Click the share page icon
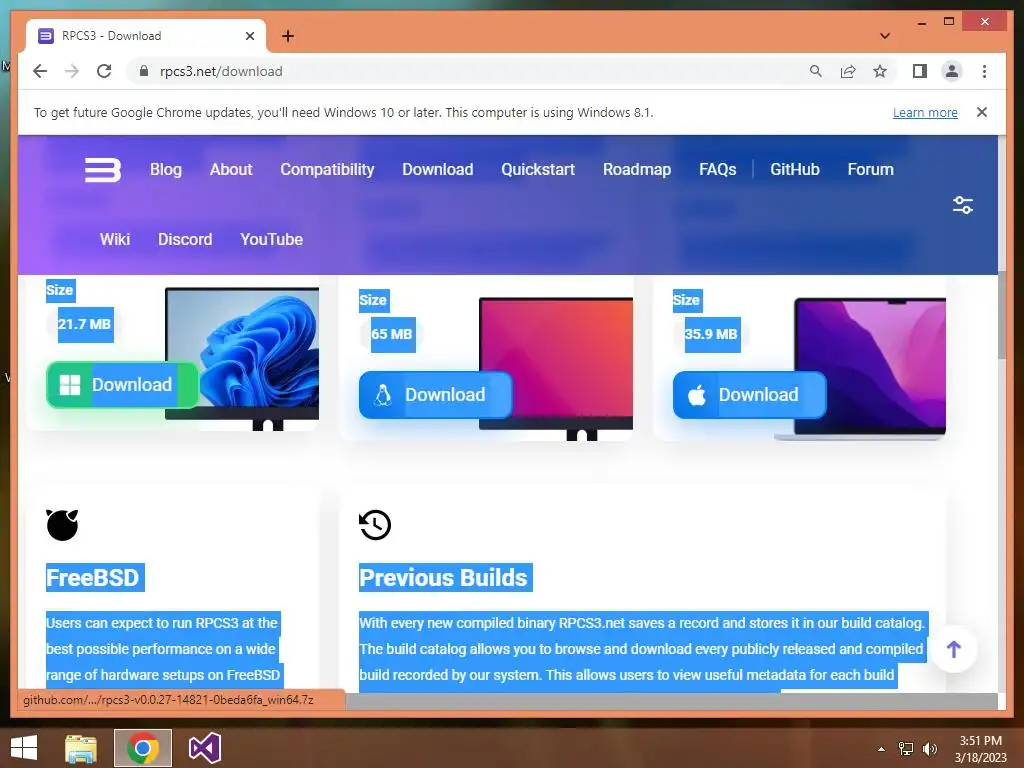Image resolution: width=1024 pixels, height=768 pixels. coord(848,71)
